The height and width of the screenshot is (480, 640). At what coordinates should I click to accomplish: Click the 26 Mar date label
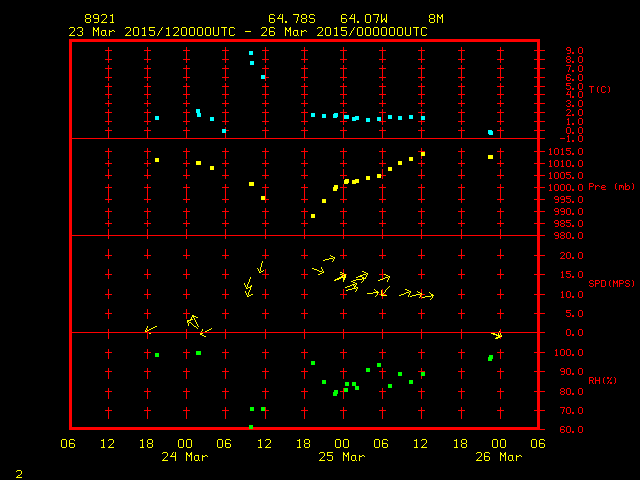click(x=498, y=456)
